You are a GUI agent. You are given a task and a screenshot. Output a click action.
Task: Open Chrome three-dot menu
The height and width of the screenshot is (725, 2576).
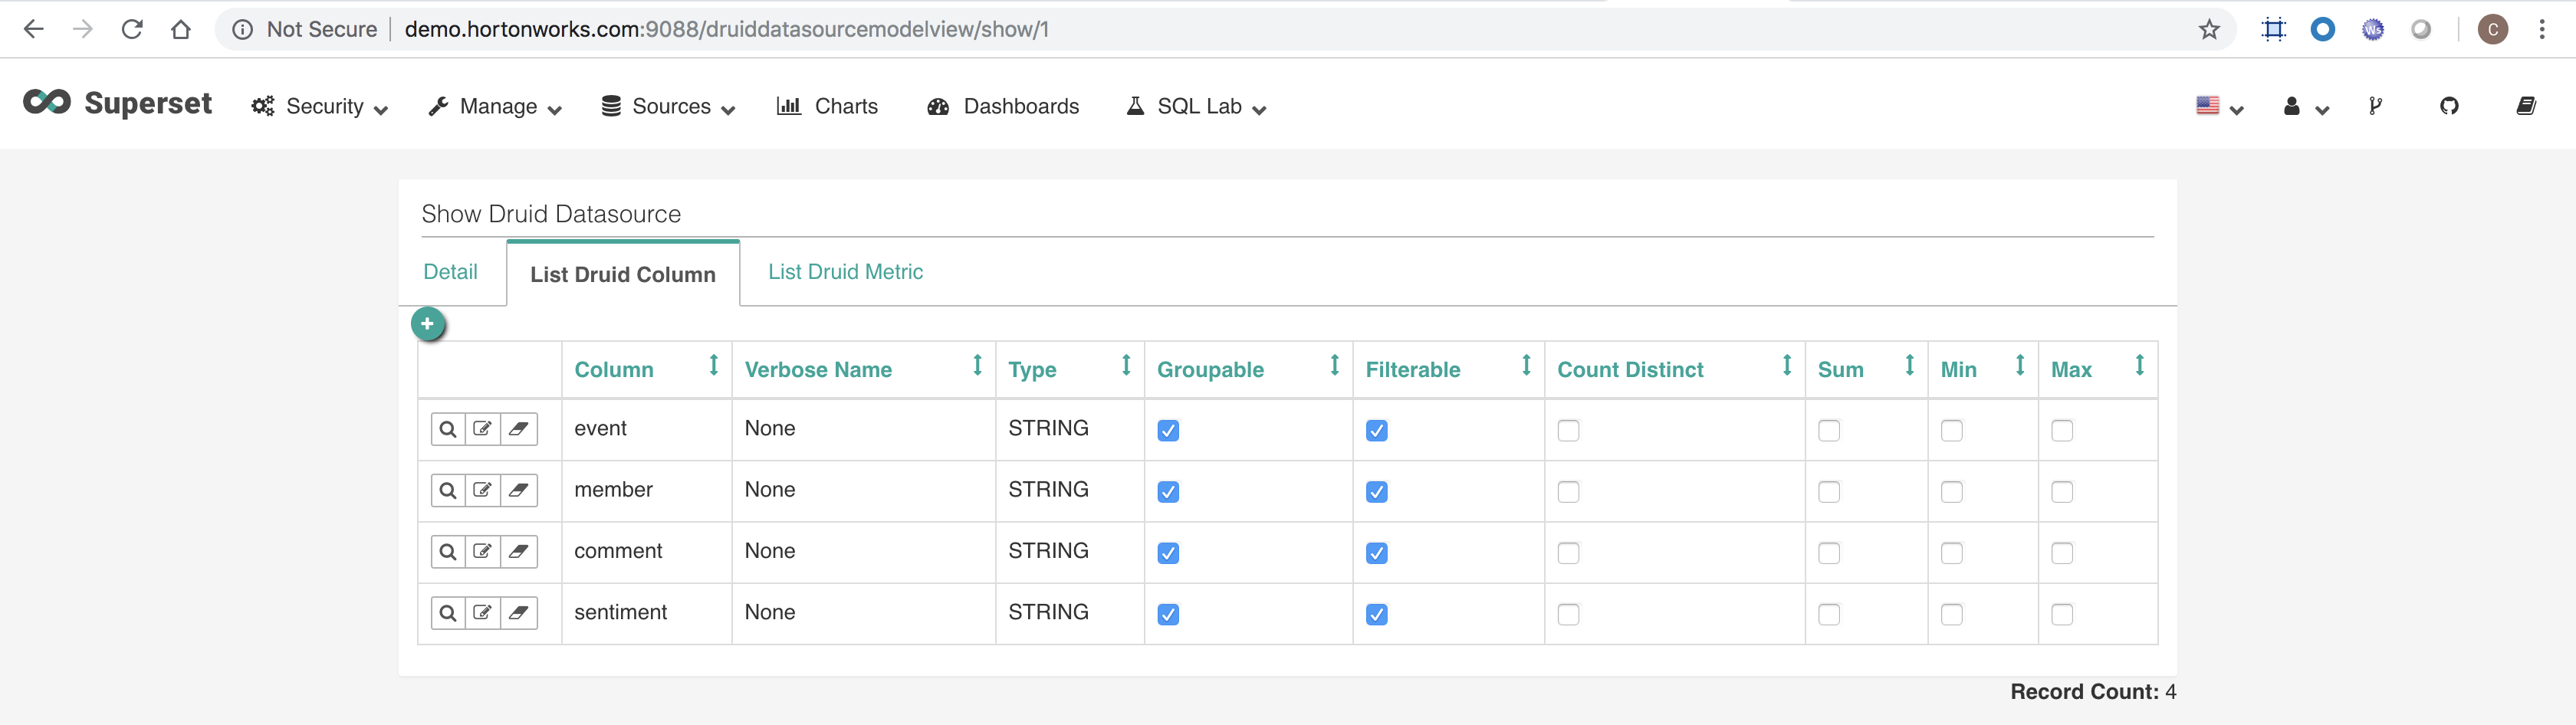(2541, 30)
